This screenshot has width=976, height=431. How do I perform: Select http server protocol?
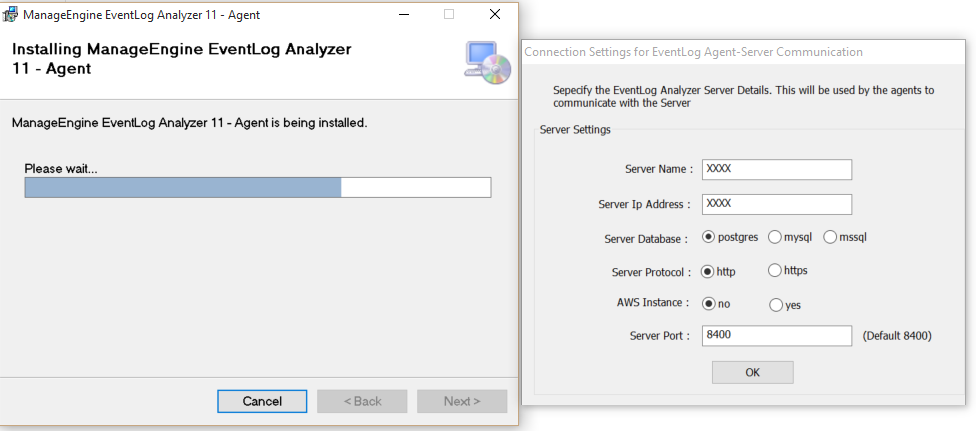click(x=709, y=271)
